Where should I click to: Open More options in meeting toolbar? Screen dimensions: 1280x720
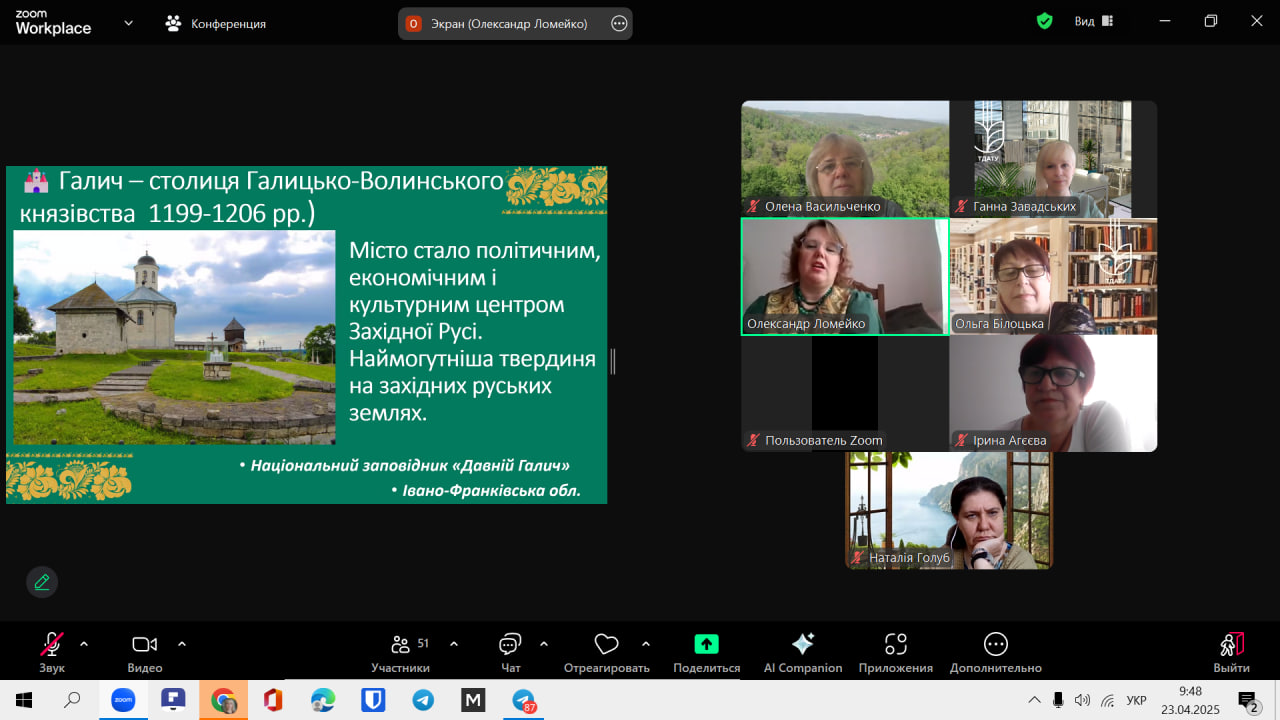pos(995,651)
